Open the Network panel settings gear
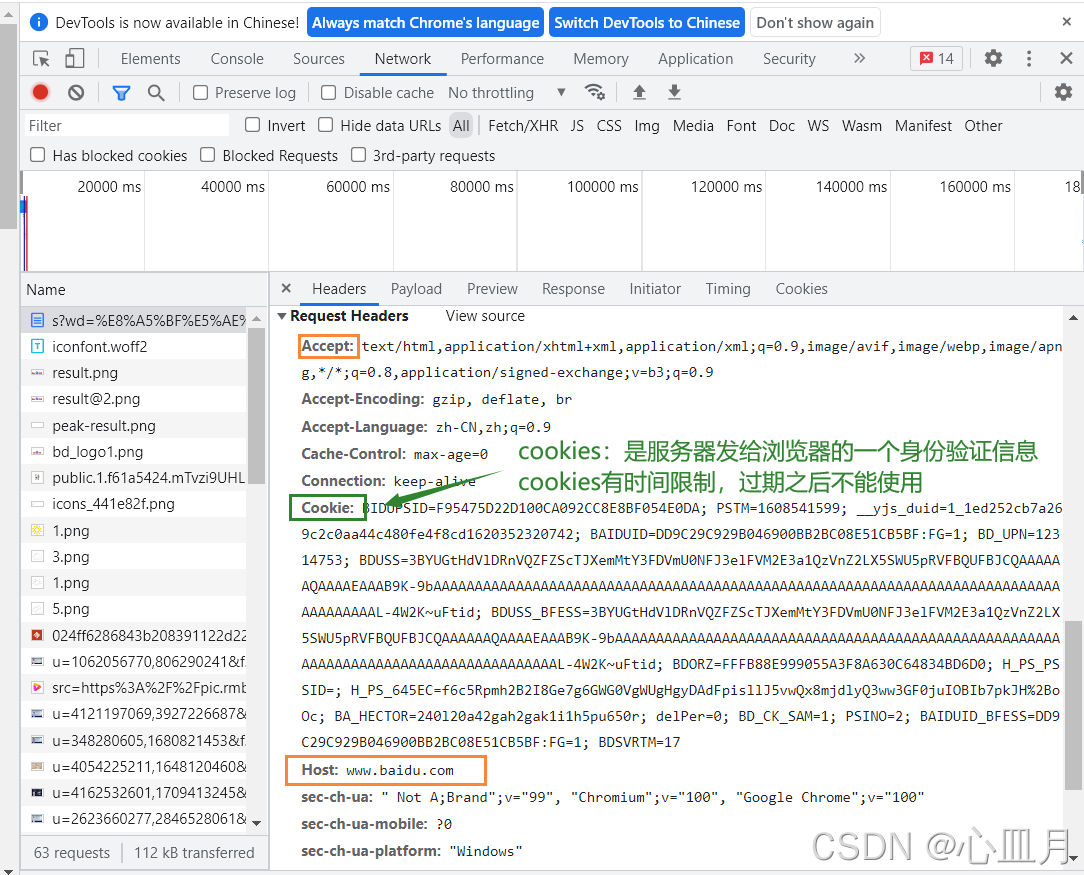Image resolution: width=1084 pixels, height=875 pixels. pyautogui.click(x=1063, y=92)
